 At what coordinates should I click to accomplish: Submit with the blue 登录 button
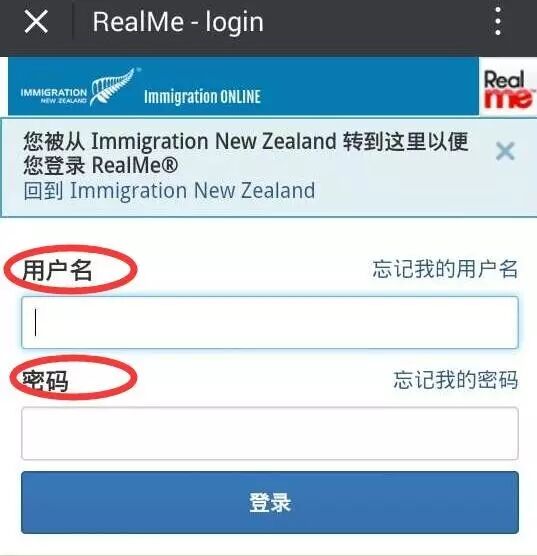tap(270, 502)
